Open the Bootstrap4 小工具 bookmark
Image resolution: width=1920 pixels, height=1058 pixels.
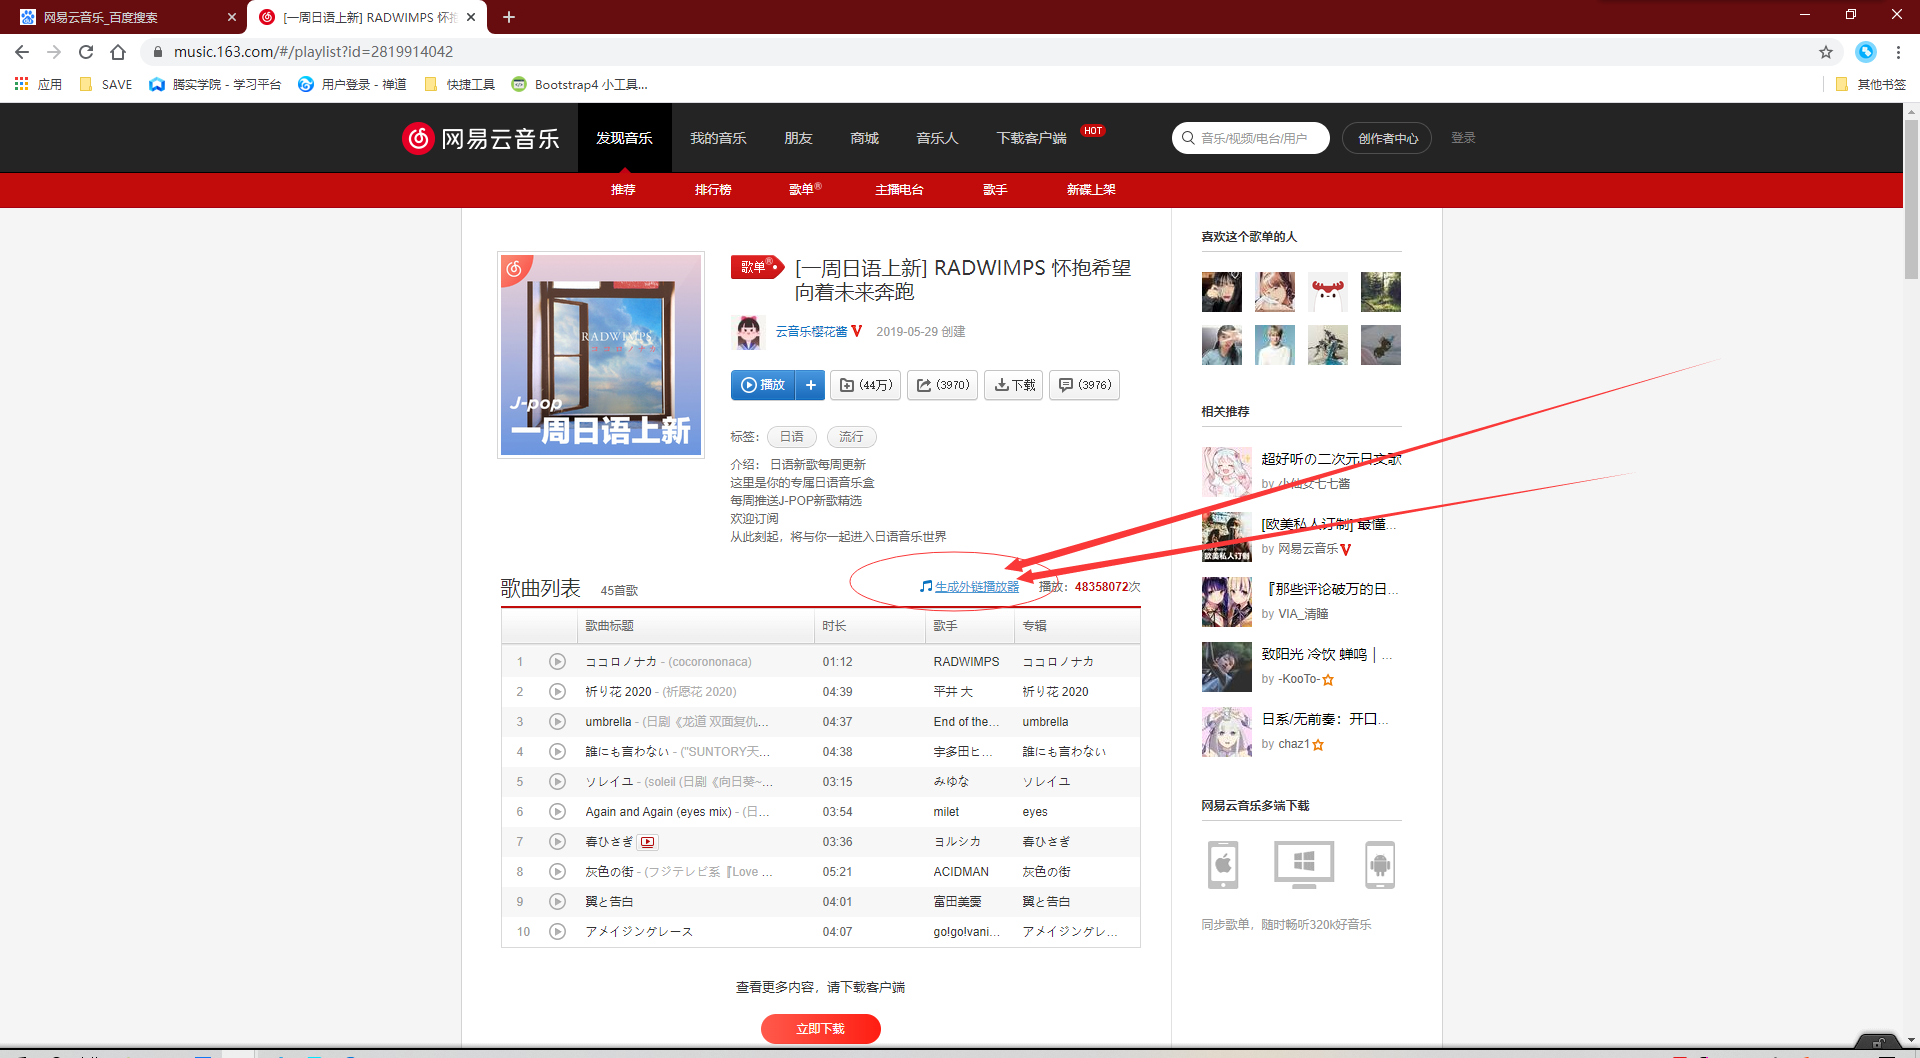(580, 84)
